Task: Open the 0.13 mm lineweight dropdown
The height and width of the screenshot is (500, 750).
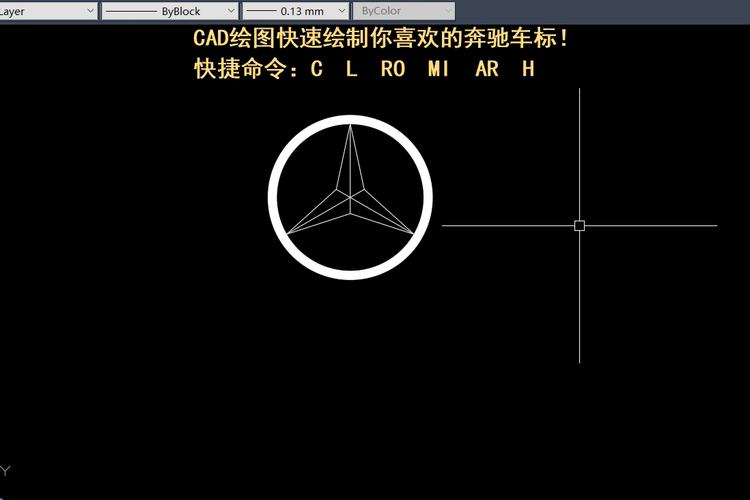Action: point(295,11)
